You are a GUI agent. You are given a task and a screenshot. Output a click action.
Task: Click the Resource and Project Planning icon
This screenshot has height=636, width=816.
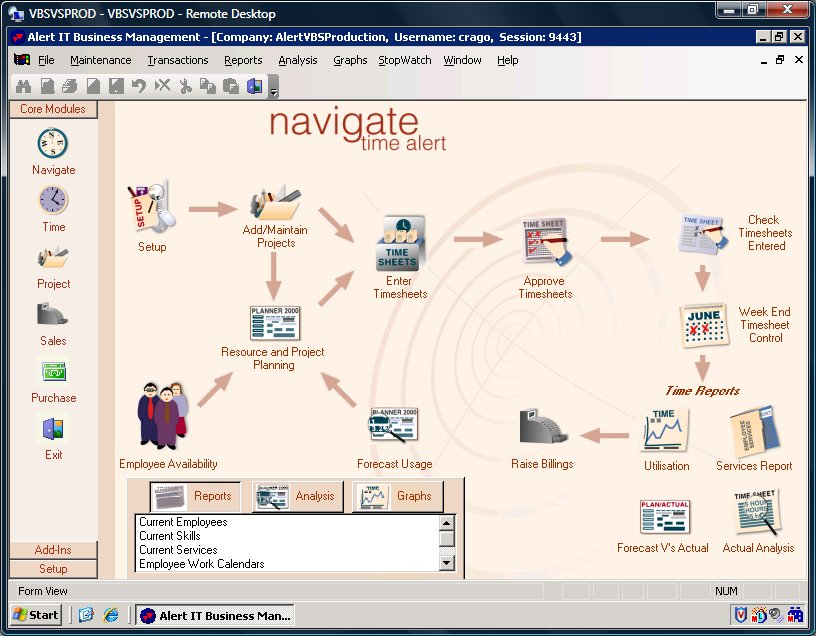pyautogui.click(x=275, y=323)
